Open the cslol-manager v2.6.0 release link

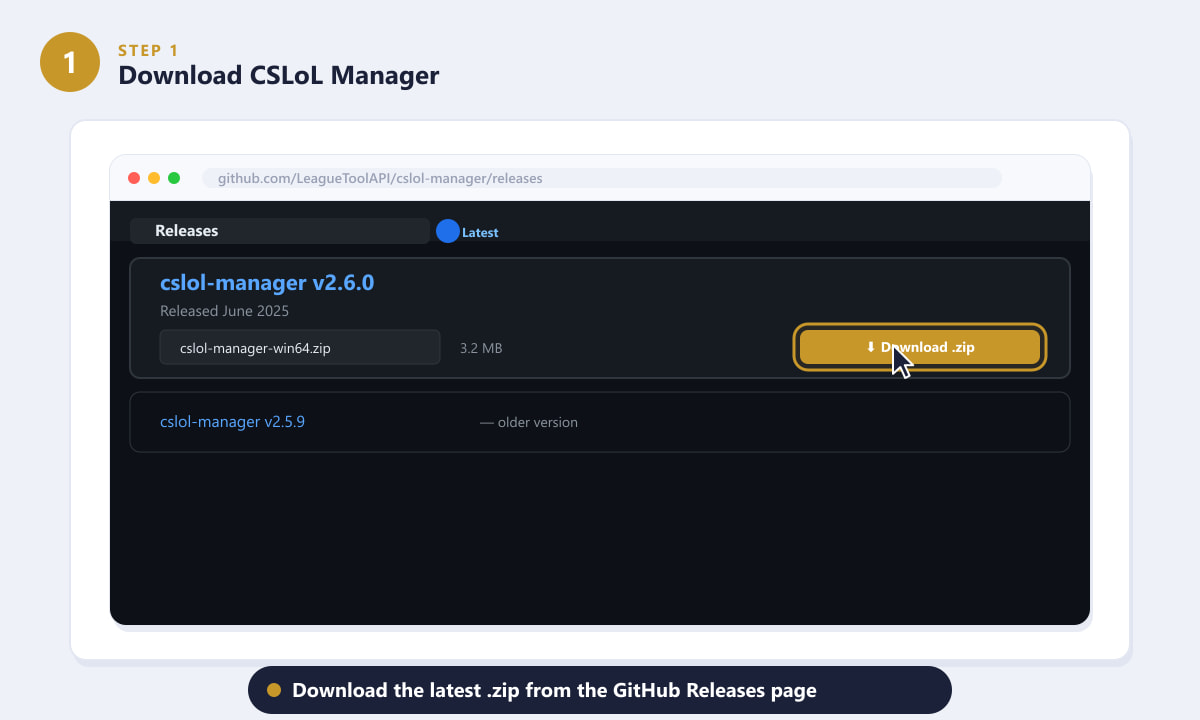coord(267,283)
